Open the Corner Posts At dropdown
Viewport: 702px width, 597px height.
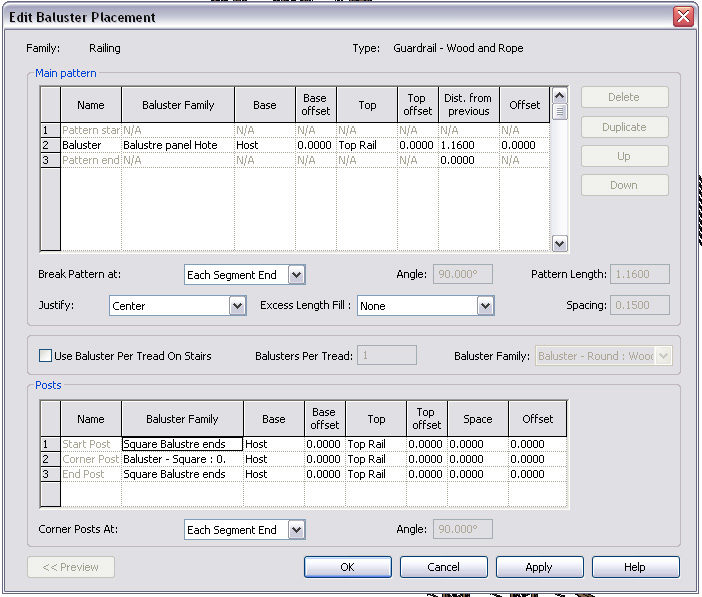(296, 530)
